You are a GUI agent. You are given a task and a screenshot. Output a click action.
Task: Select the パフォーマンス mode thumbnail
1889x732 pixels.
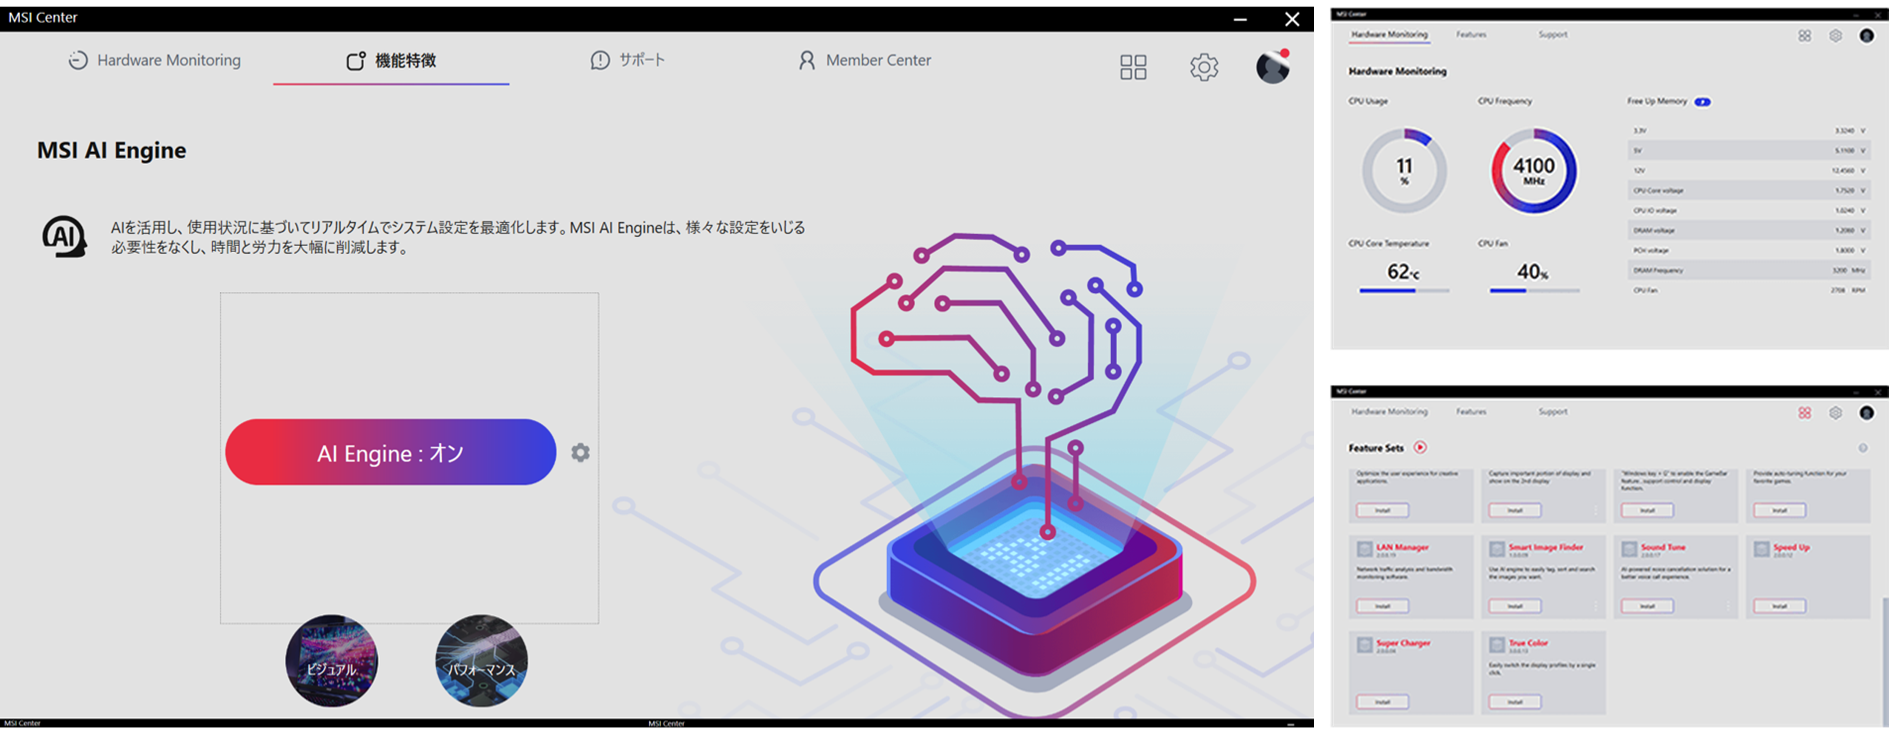pyautogui.click(x=481, y=661)
